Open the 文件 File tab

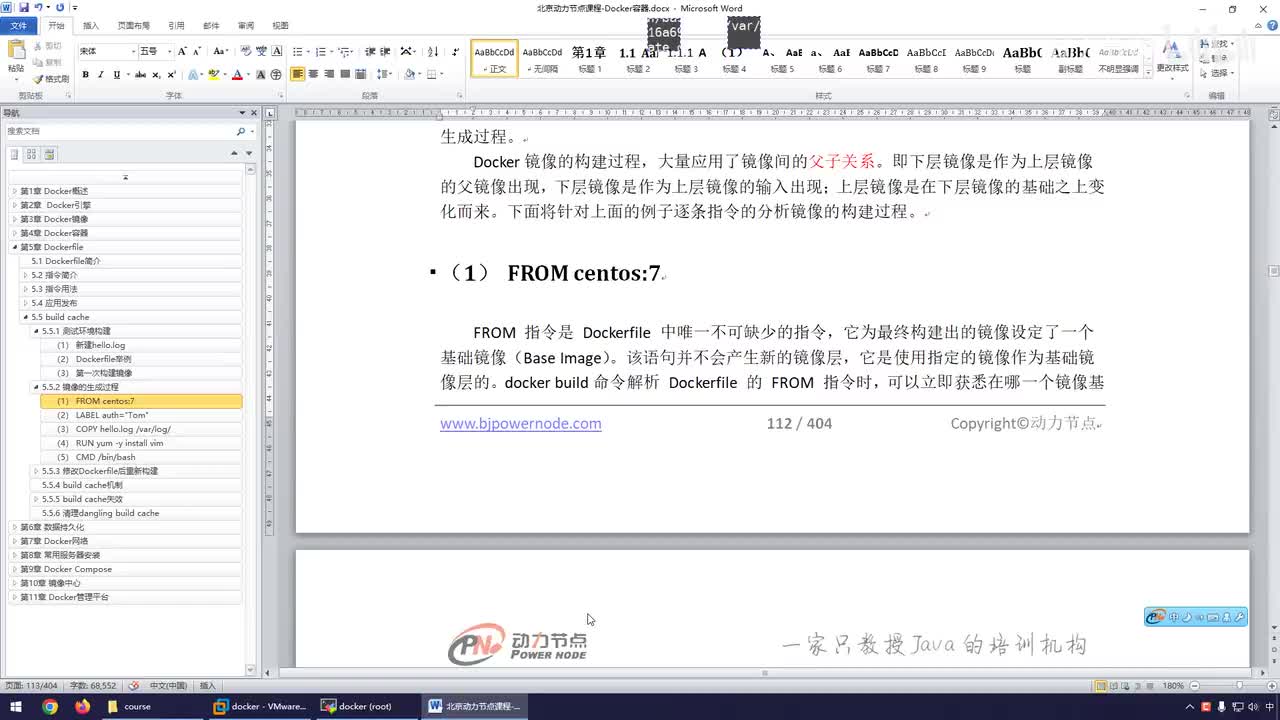[18, 25]
